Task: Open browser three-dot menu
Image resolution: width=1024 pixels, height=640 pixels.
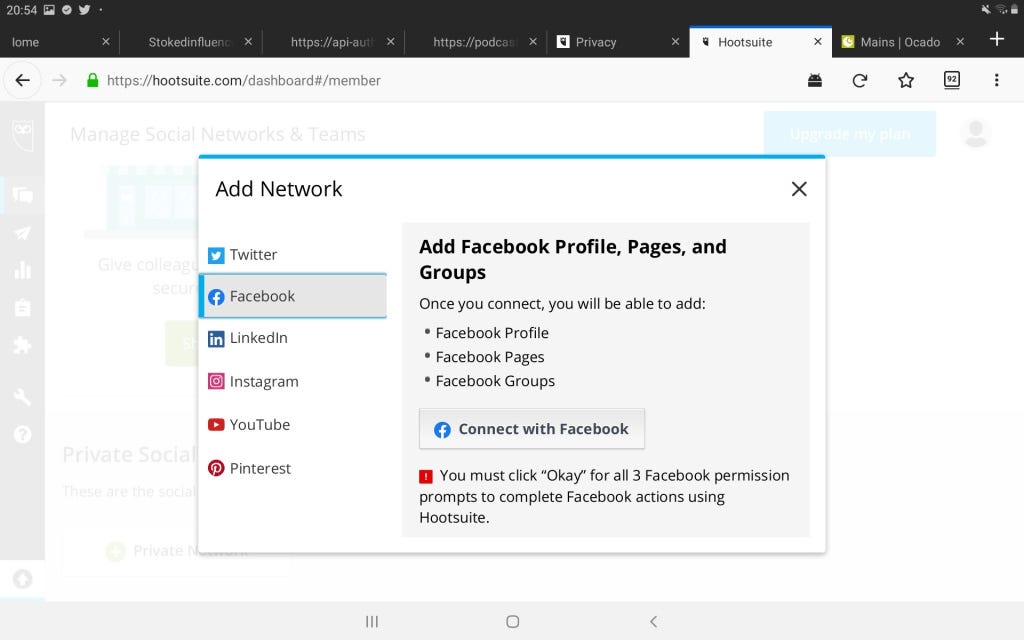Action: (997, 80)
